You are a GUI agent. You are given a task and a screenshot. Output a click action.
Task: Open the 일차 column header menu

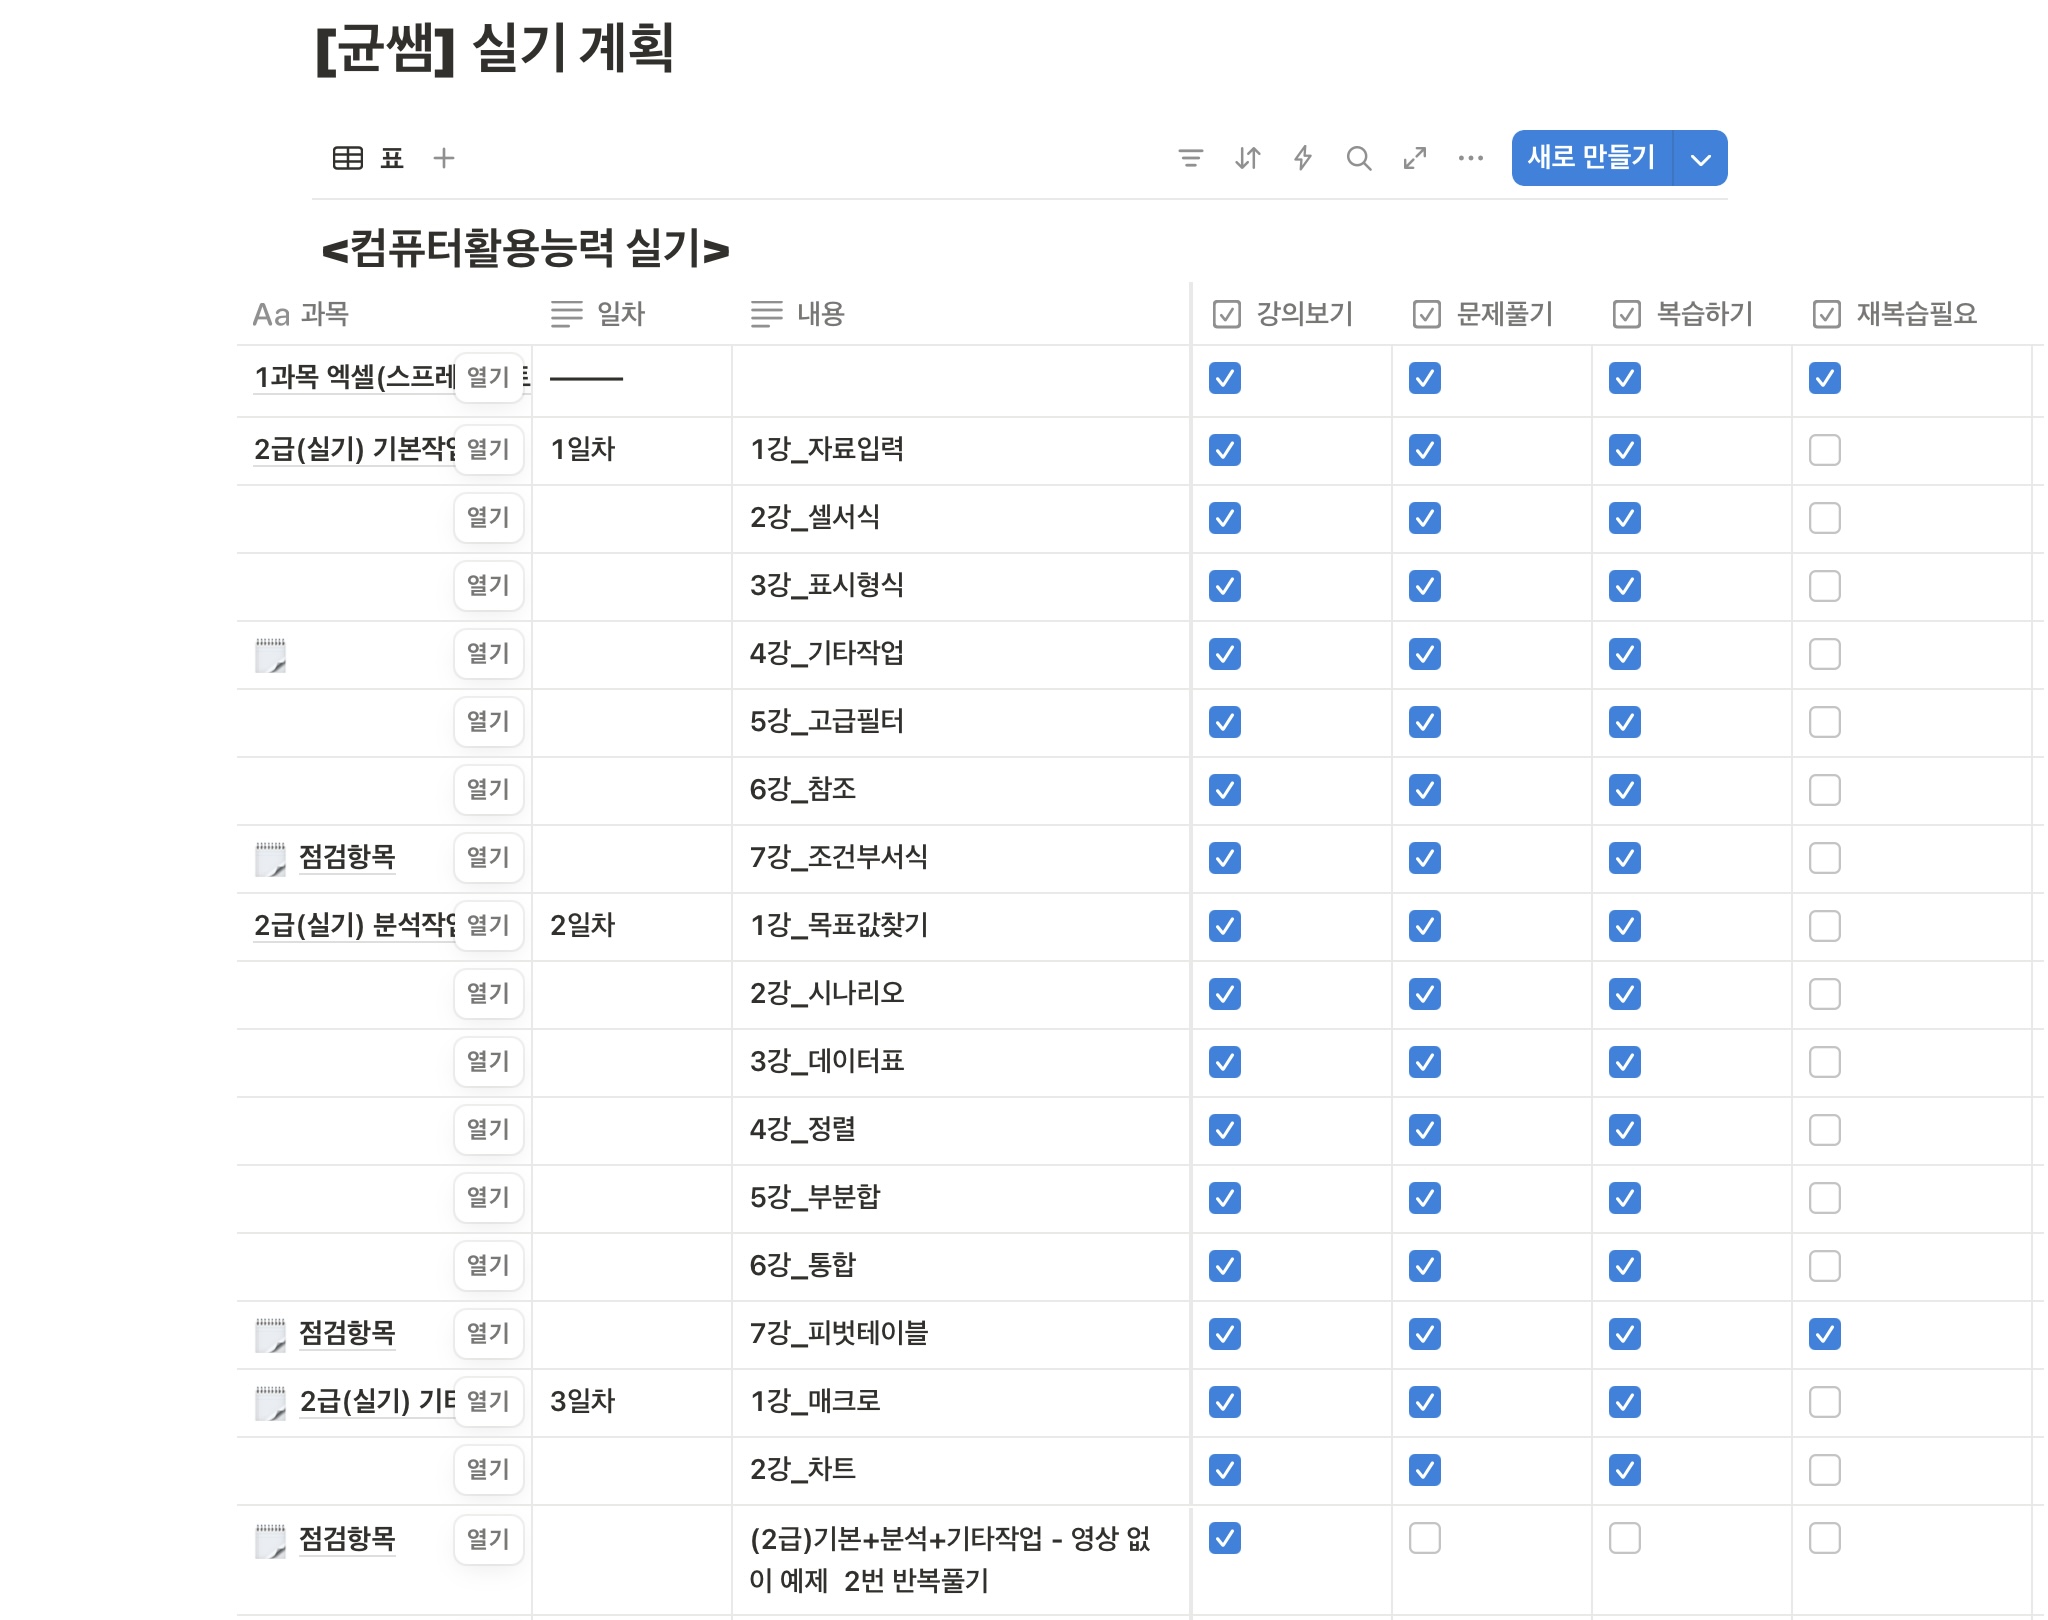[620, 314]
